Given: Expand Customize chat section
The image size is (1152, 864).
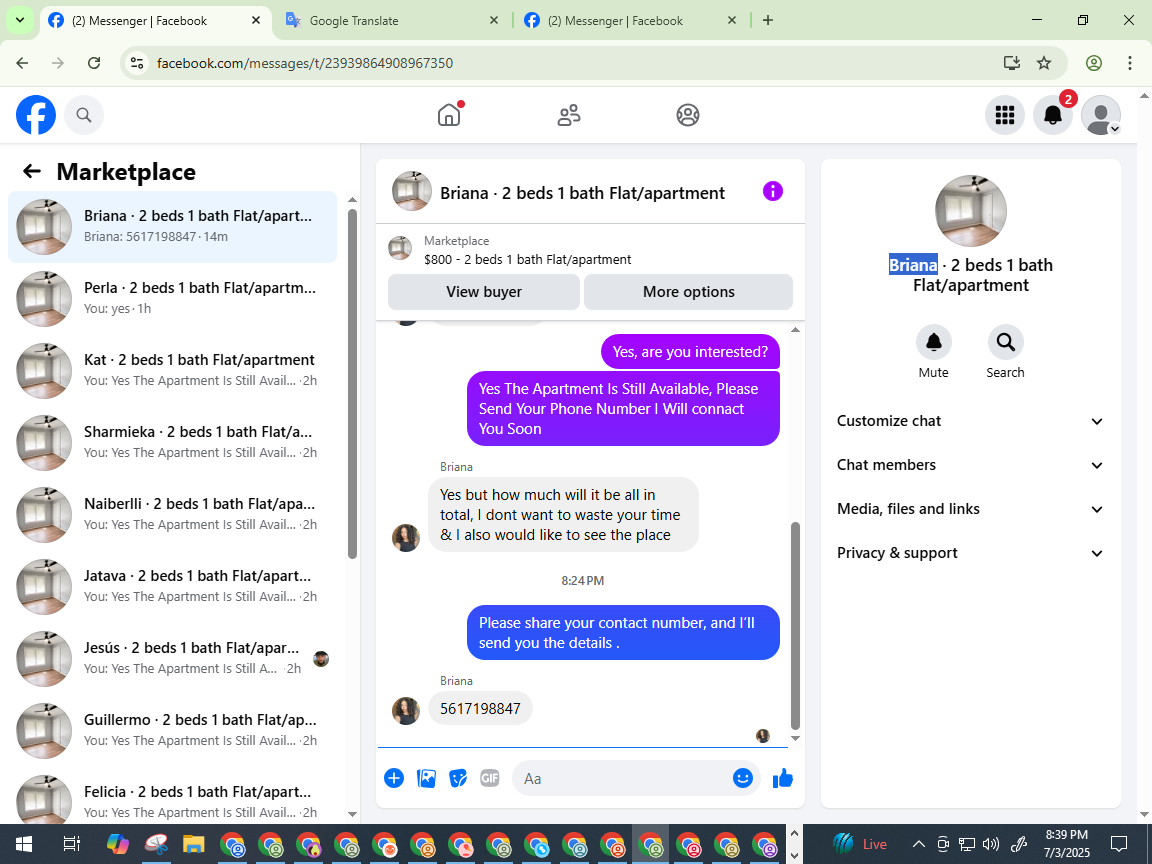Looking at the screenshot, I should tap(971, 421).
